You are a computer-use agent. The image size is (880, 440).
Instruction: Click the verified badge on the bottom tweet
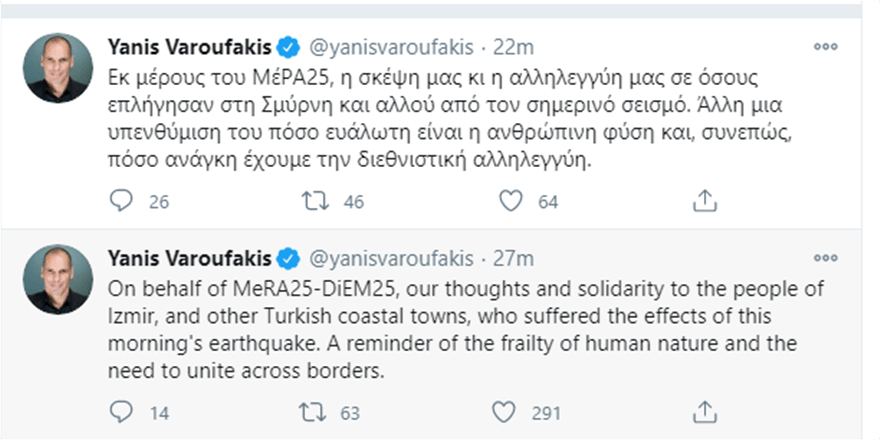[288, 259]
